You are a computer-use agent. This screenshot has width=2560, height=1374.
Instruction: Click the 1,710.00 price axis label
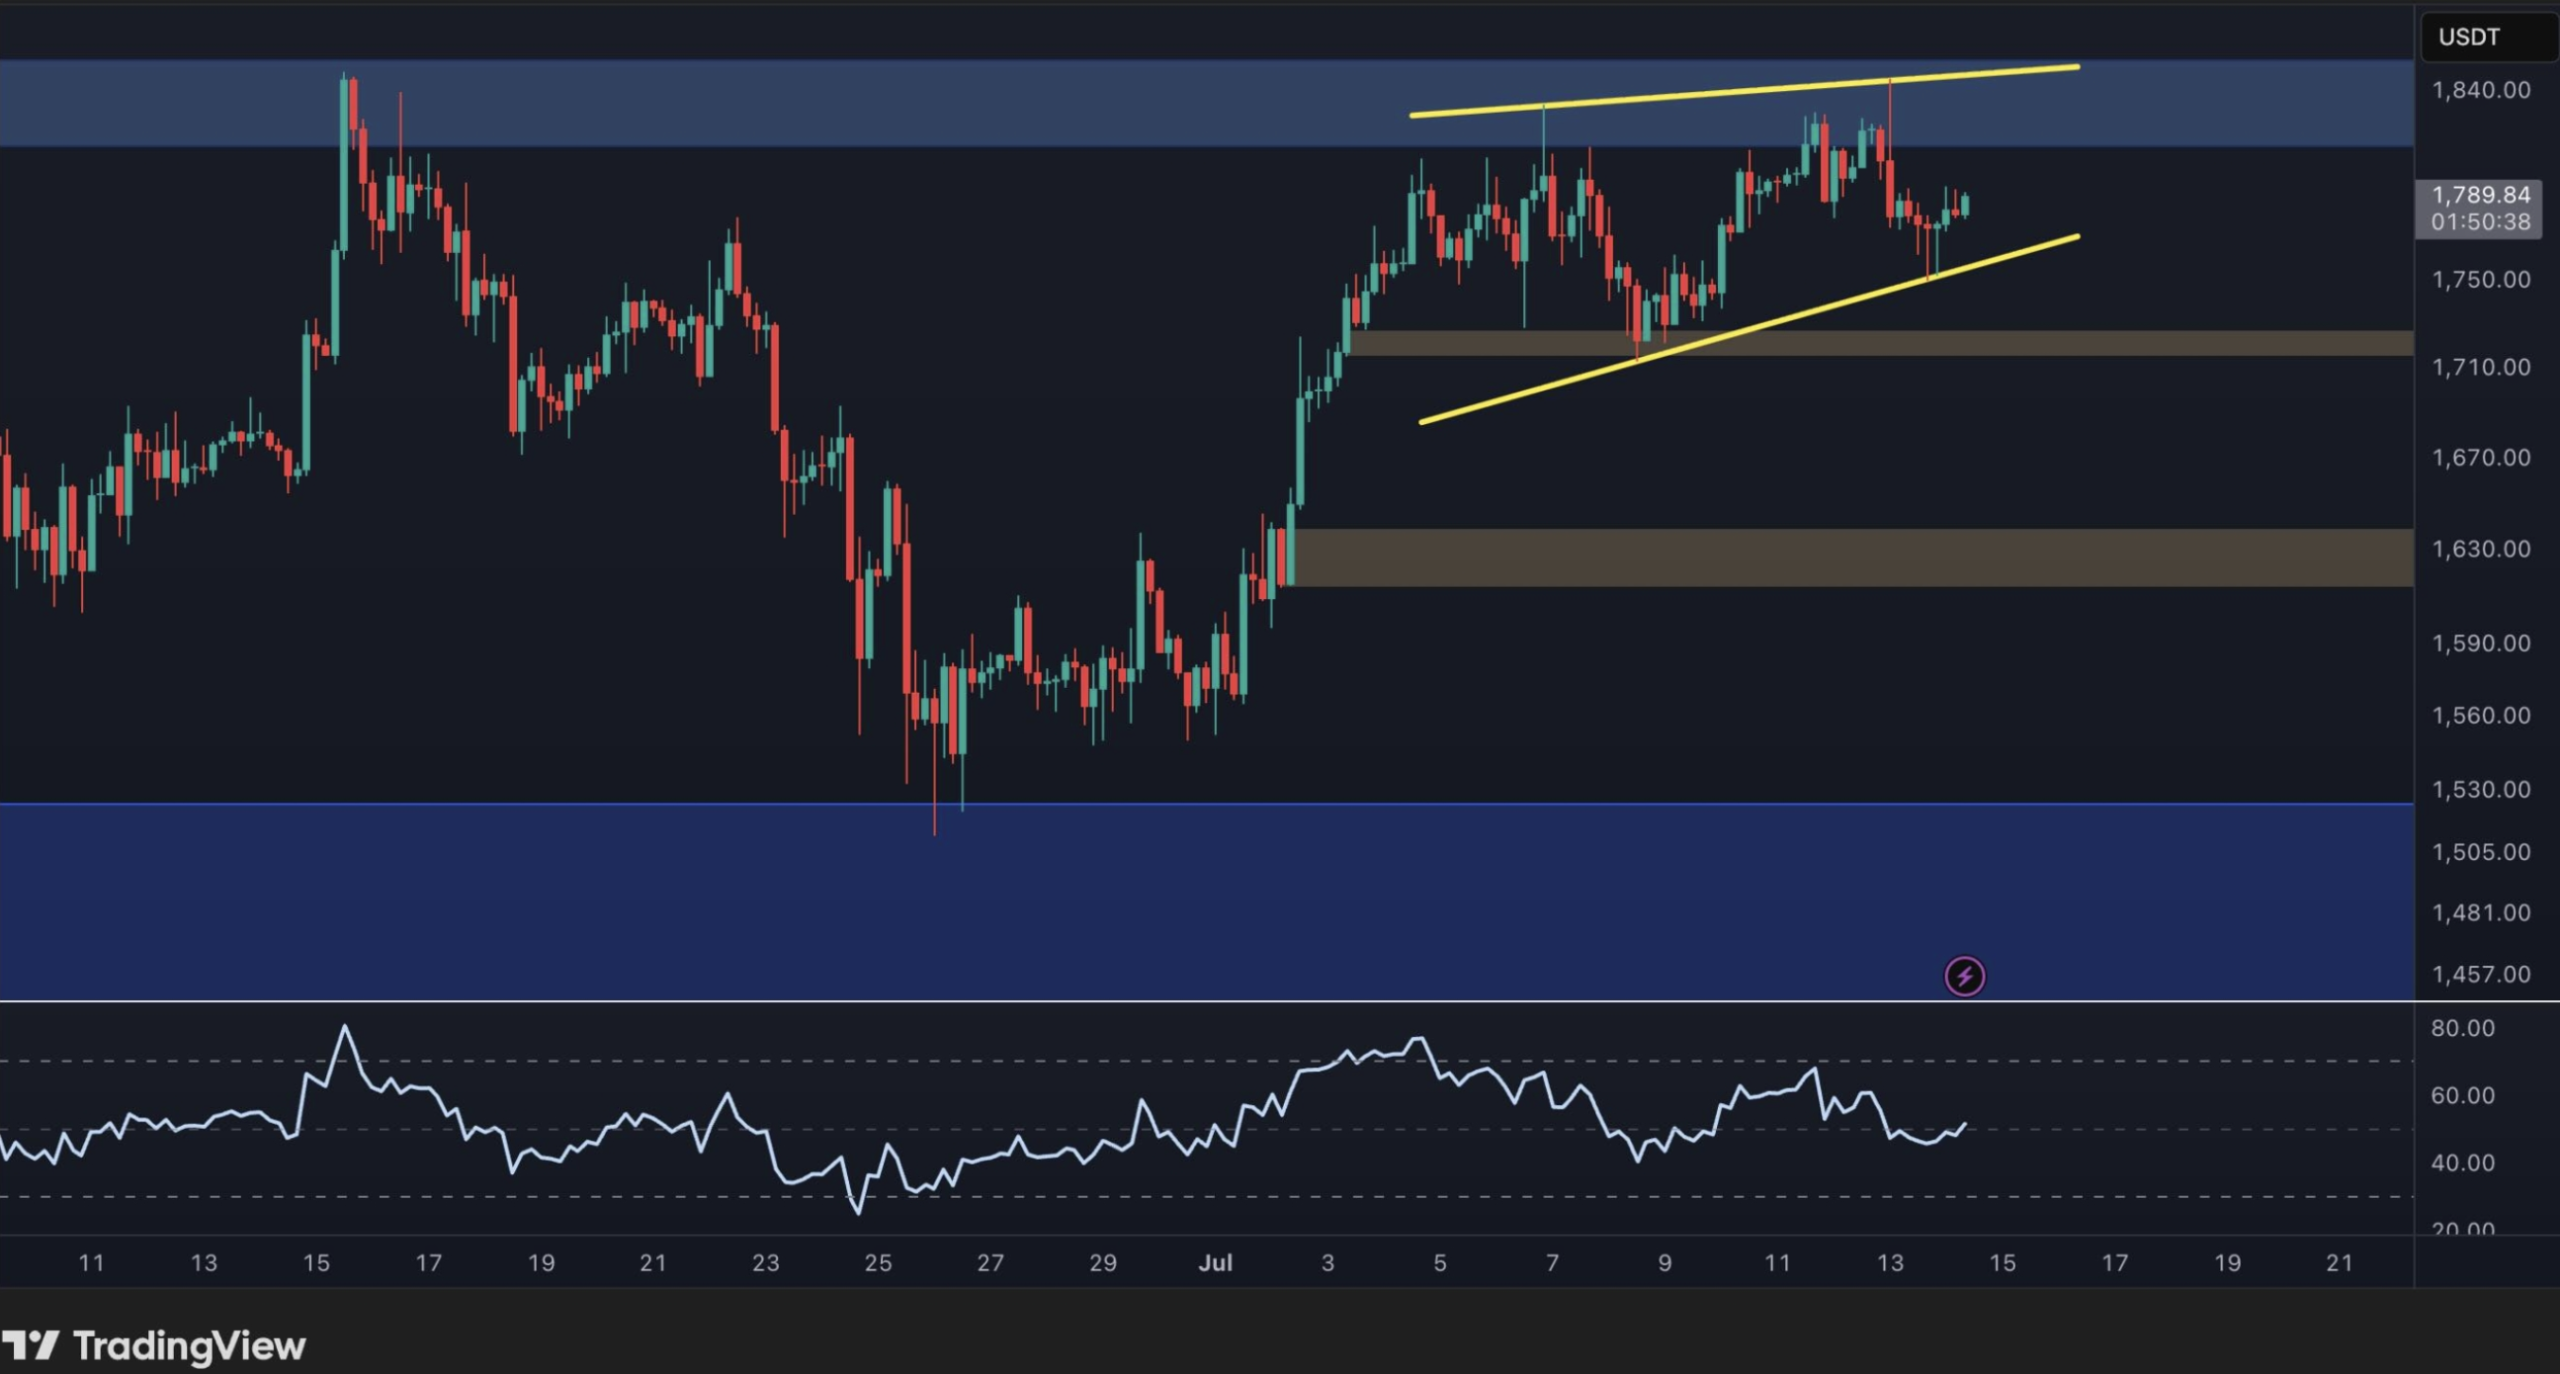click(2481, 367)
